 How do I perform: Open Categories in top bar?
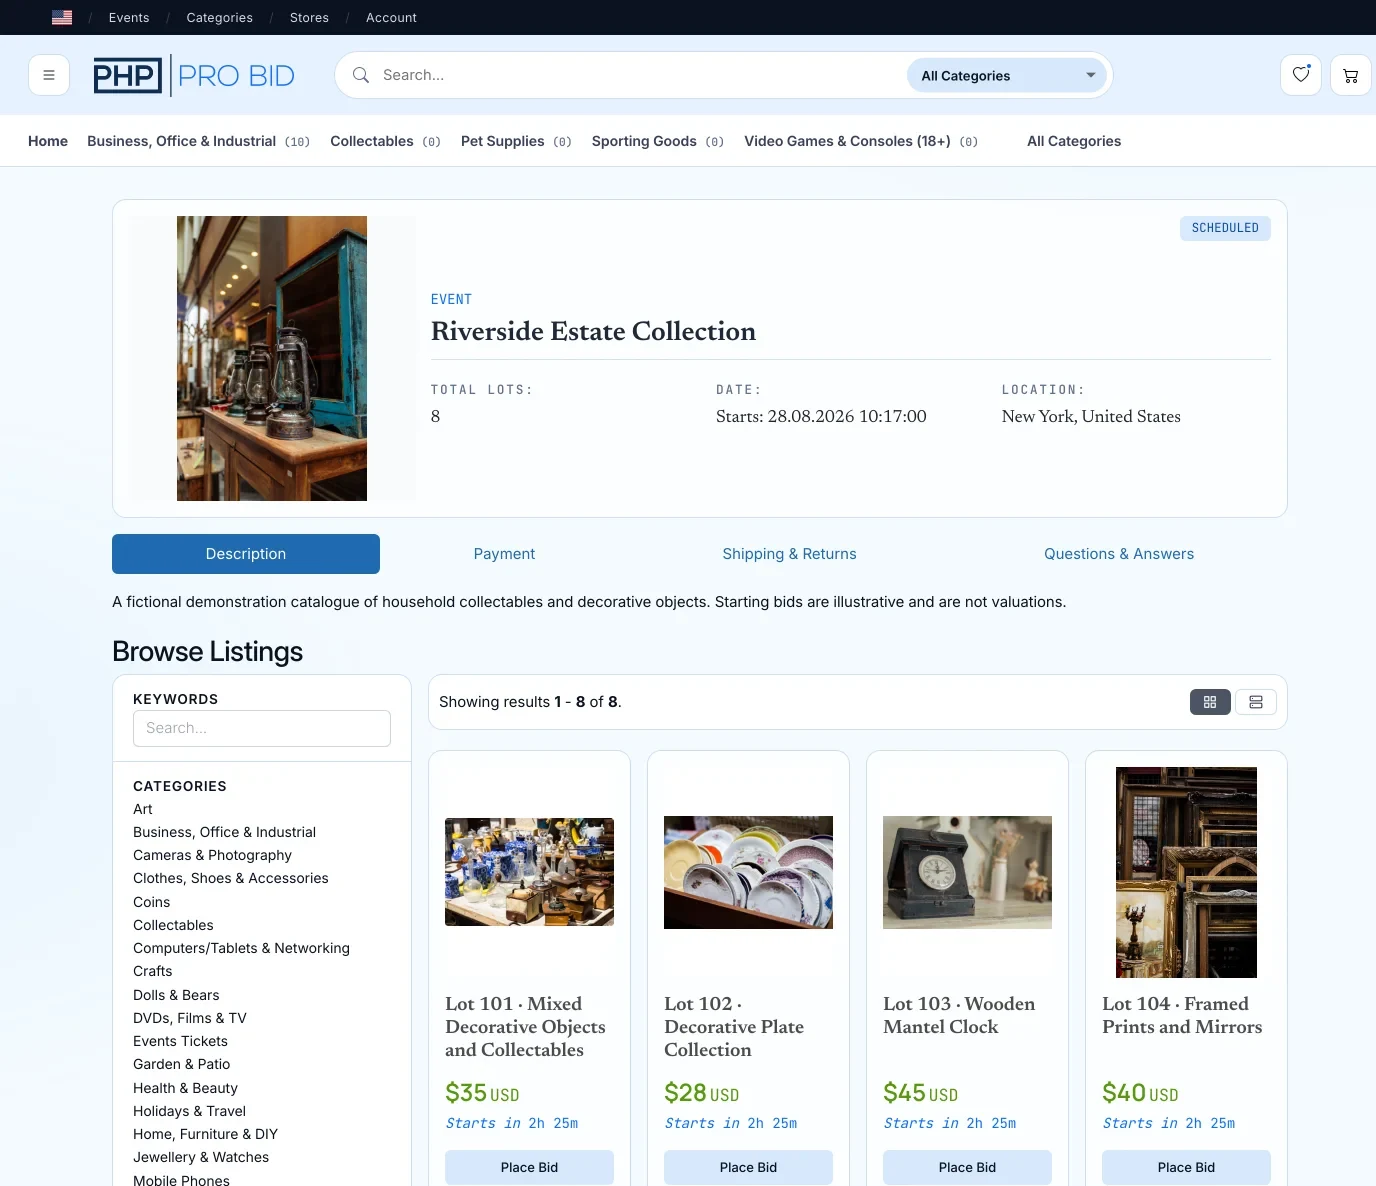point(220,18)
